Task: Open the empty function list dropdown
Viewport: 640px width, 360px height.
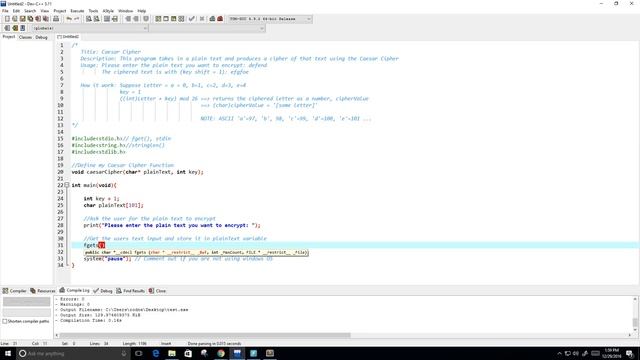Action: [207, 28]
